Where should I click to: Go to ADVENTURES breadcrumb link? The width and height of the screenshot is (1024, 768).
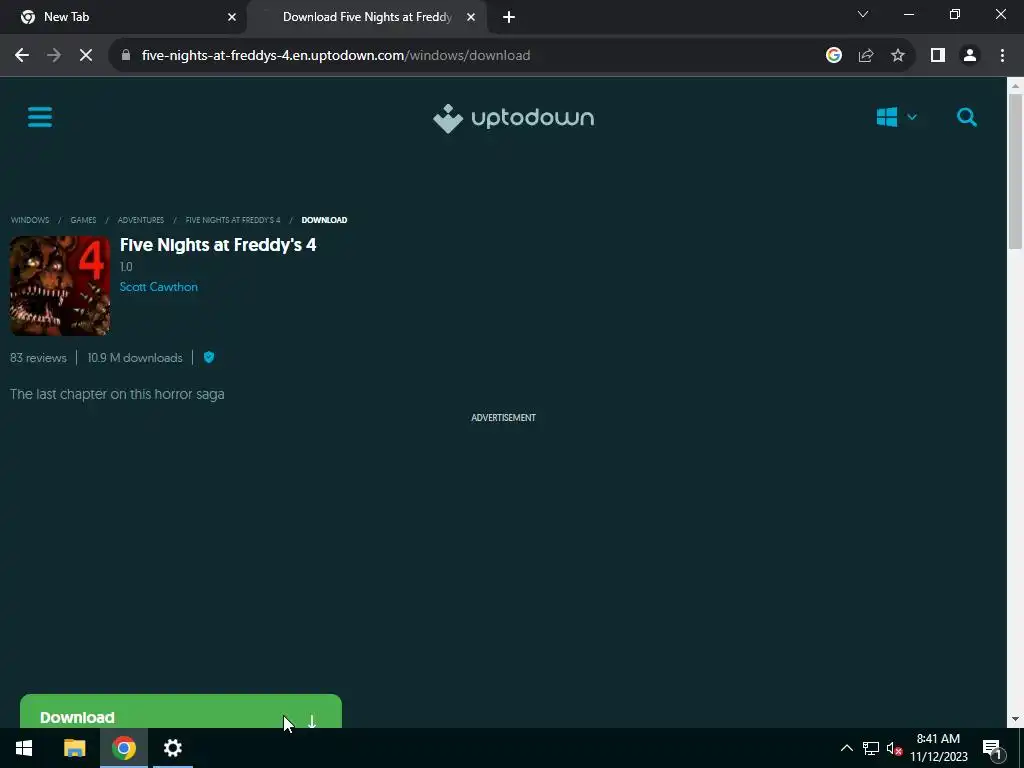point(140,220)
